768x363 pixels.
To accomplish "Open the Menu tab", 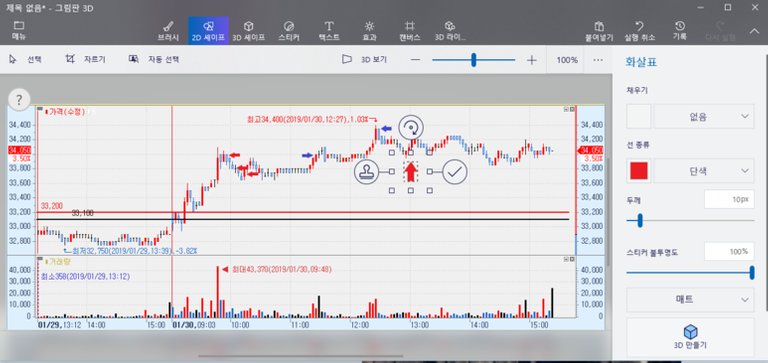I will [19, 30].
